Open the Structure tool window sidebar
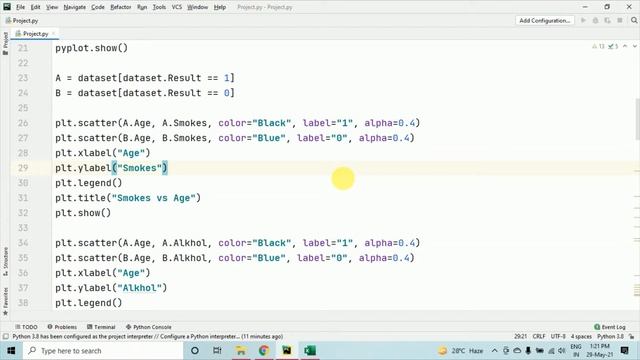Screen dimensions: 640x360 [5, 261]
